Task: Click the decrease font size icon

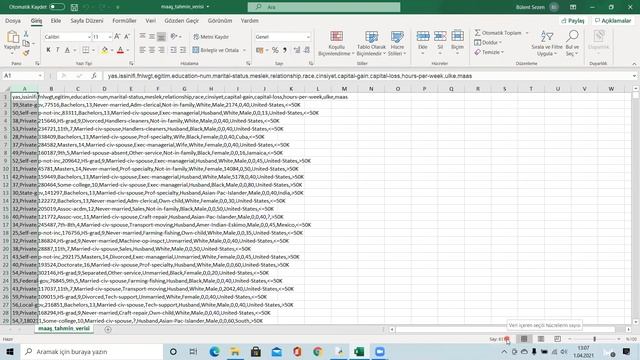Action: point(127,37)
